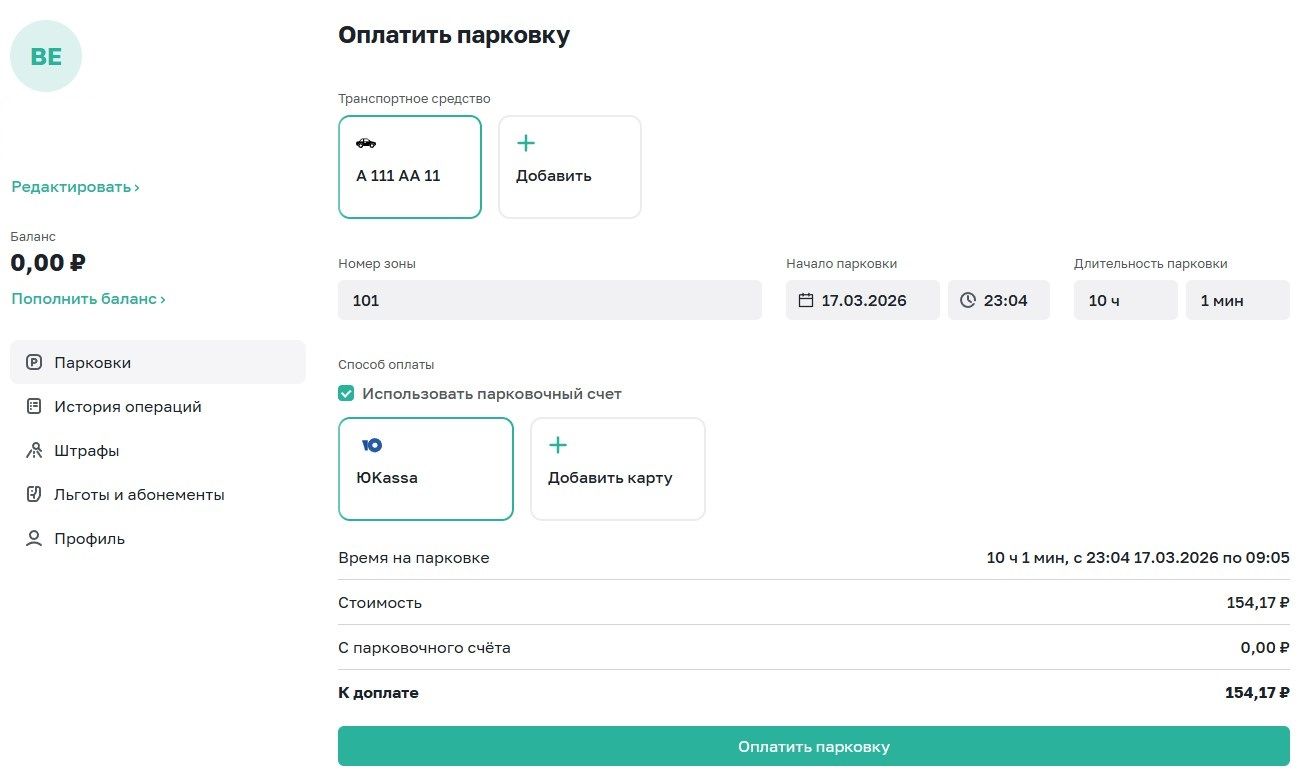
Task: Open the start time field 23:04
Action: (x=999, y=300)
